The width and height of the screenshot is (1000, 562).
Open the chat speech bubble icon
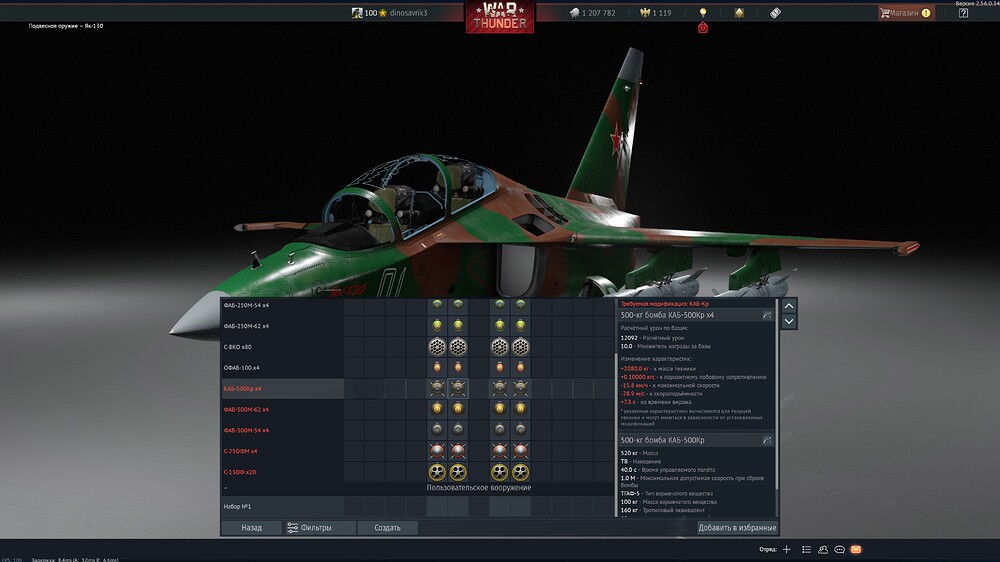(x=839, y=549)
